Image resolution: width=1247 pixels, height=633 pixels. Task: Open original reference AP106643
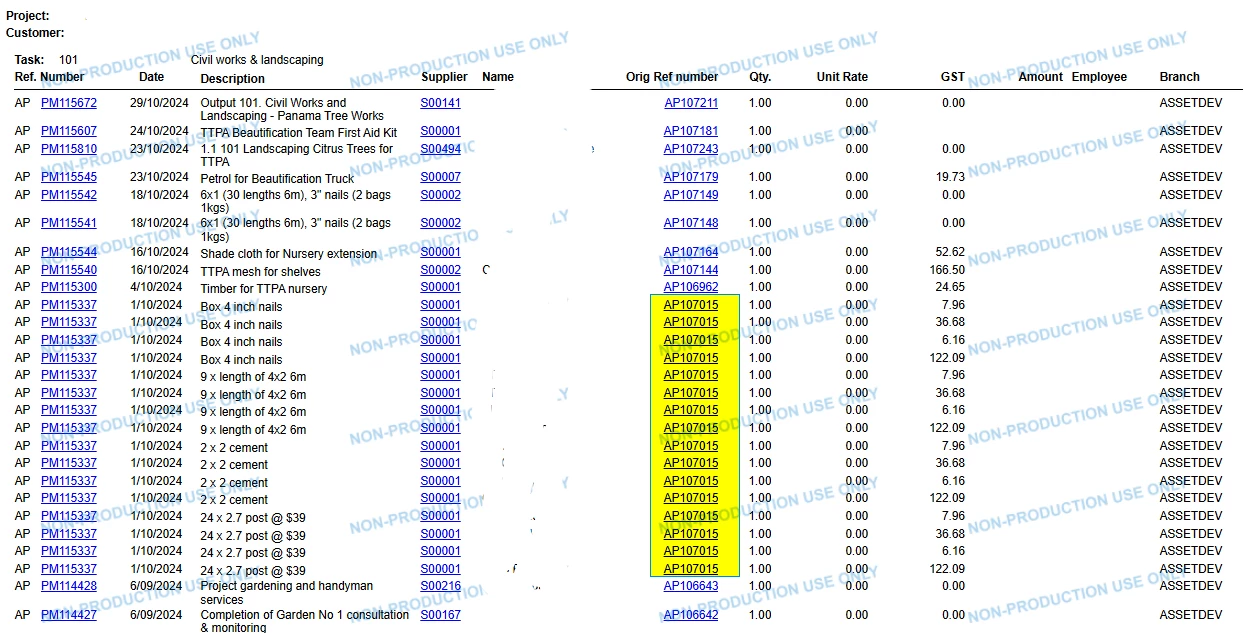pos(691,586)
